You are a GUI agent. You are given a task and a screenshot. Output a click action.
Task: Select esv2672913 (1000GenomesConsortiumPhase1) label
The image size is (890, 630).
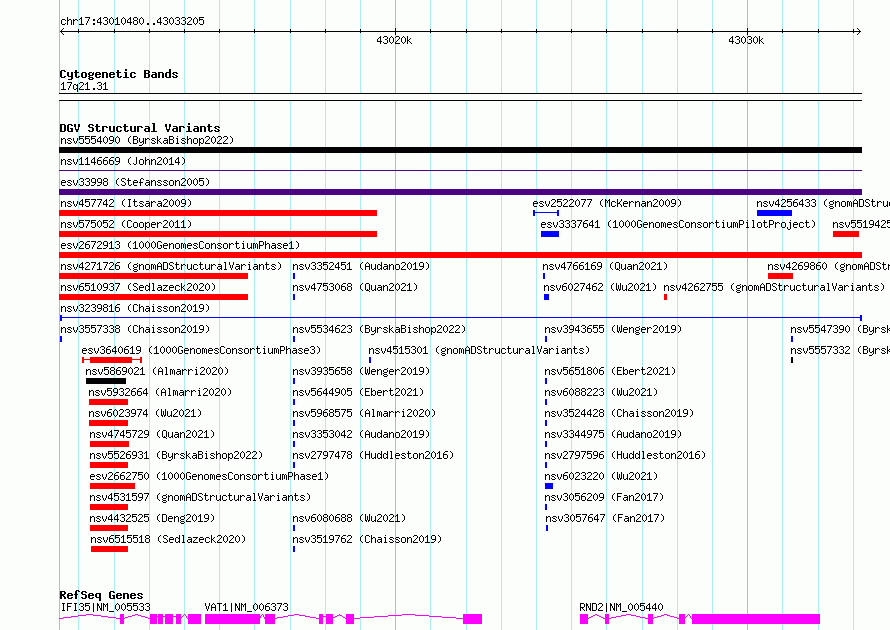point(180,245)
